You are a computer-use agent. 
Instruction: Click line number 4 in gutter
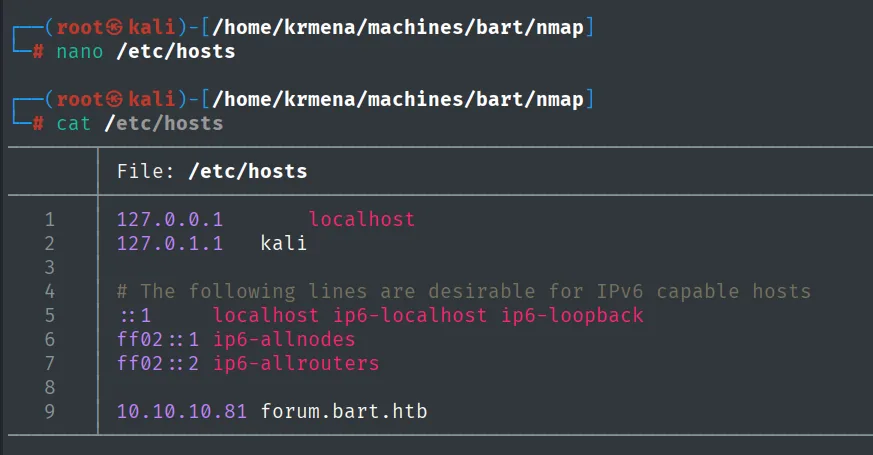(50, 291)
